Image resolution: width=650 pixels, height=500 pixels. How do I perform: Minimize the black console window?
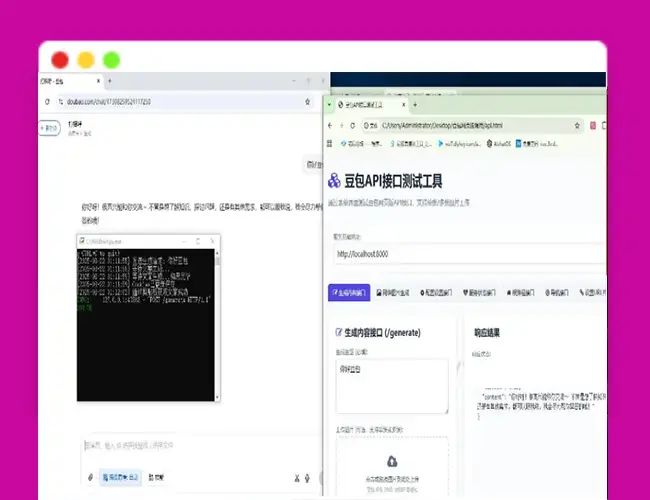(x=184, y=241)
